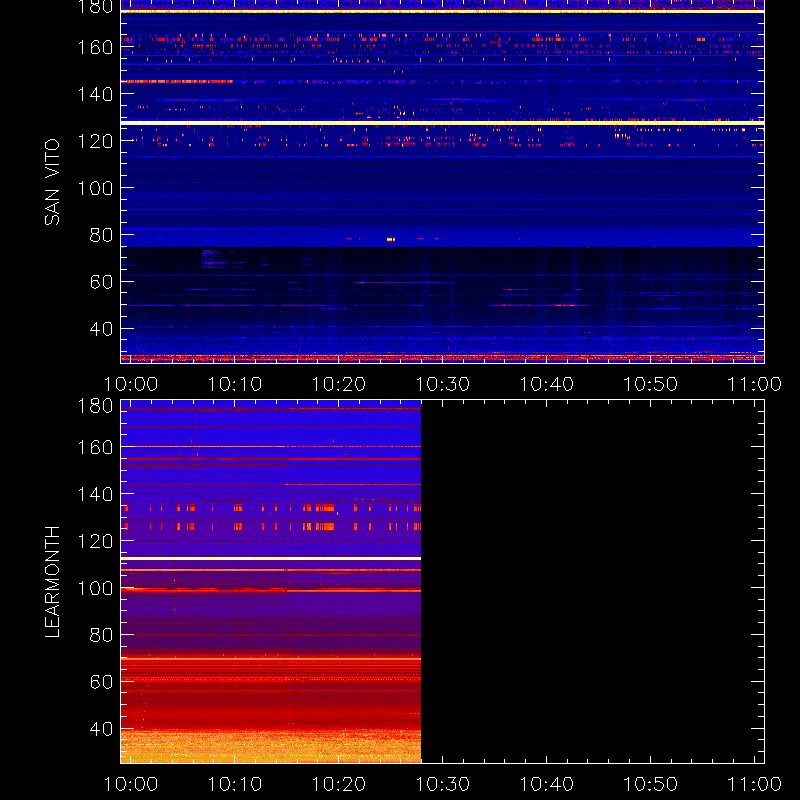Viewport: 800px width, 800px height.
Task: Select the 100 frequency label on San Vito plot
Action: click(x=95, y=188)
